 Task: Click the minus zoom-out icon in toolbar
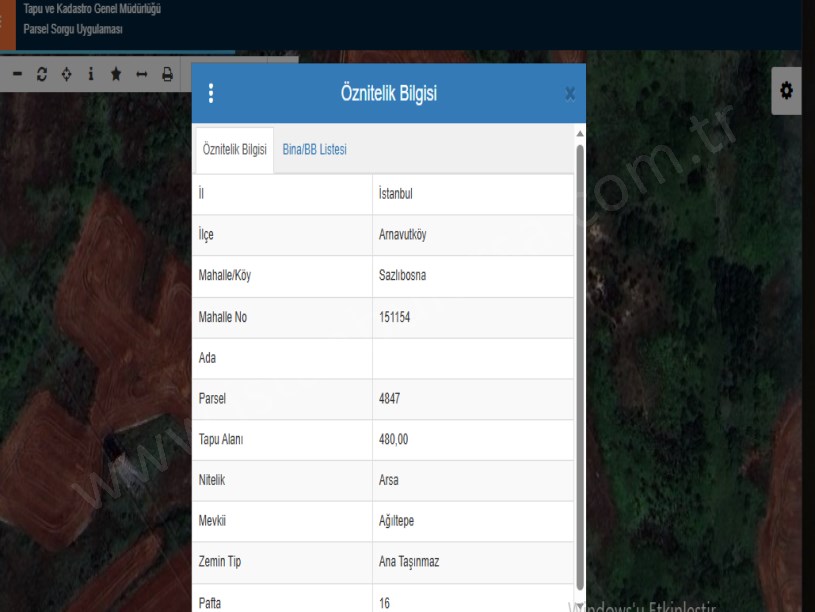click(18, 75)
